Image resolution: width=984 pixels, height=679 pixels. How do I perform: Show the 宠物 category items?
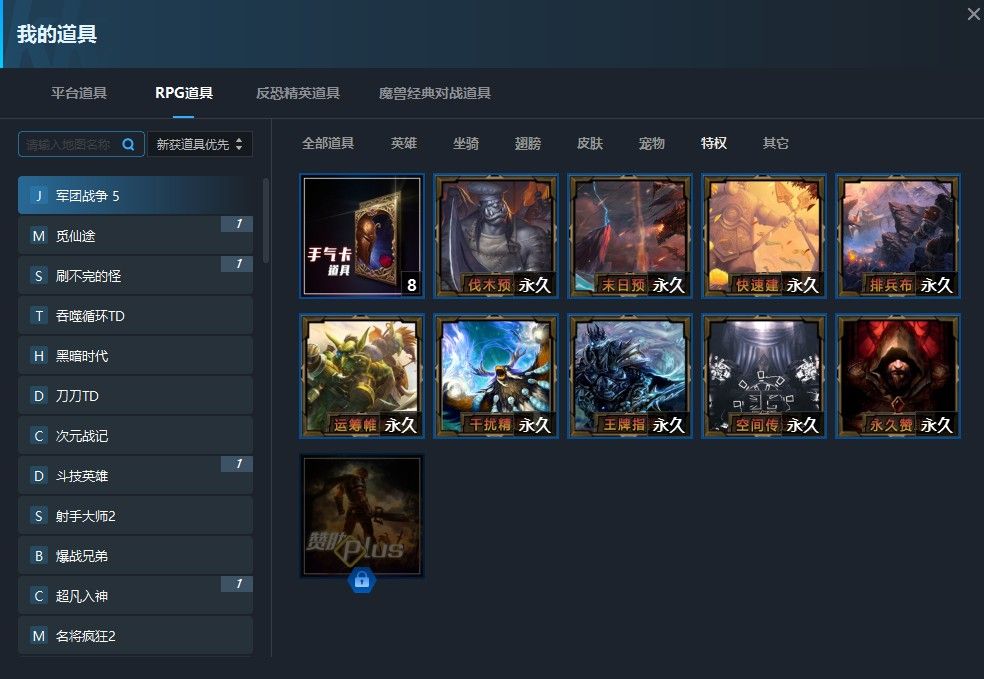652,143
